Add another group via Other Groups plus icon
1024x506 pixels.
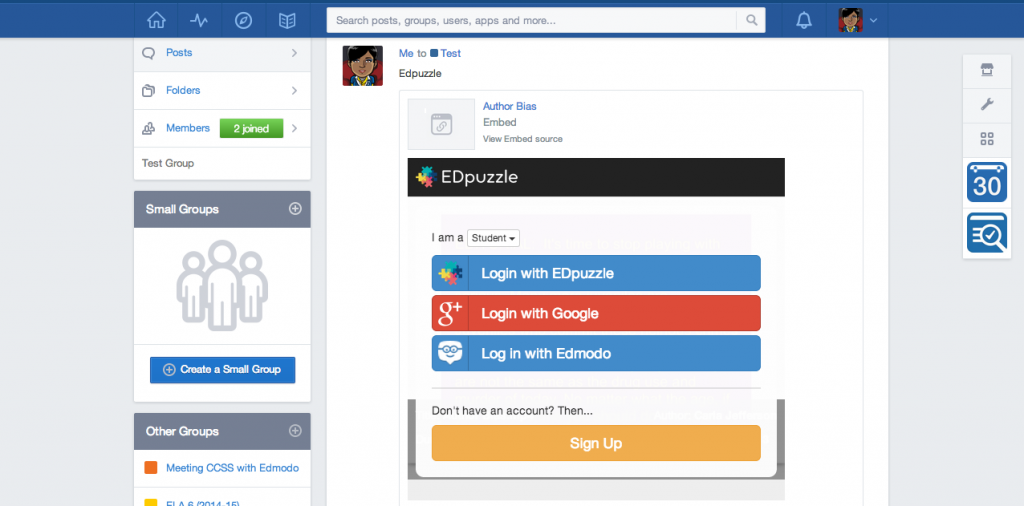(x=295, y=431)
